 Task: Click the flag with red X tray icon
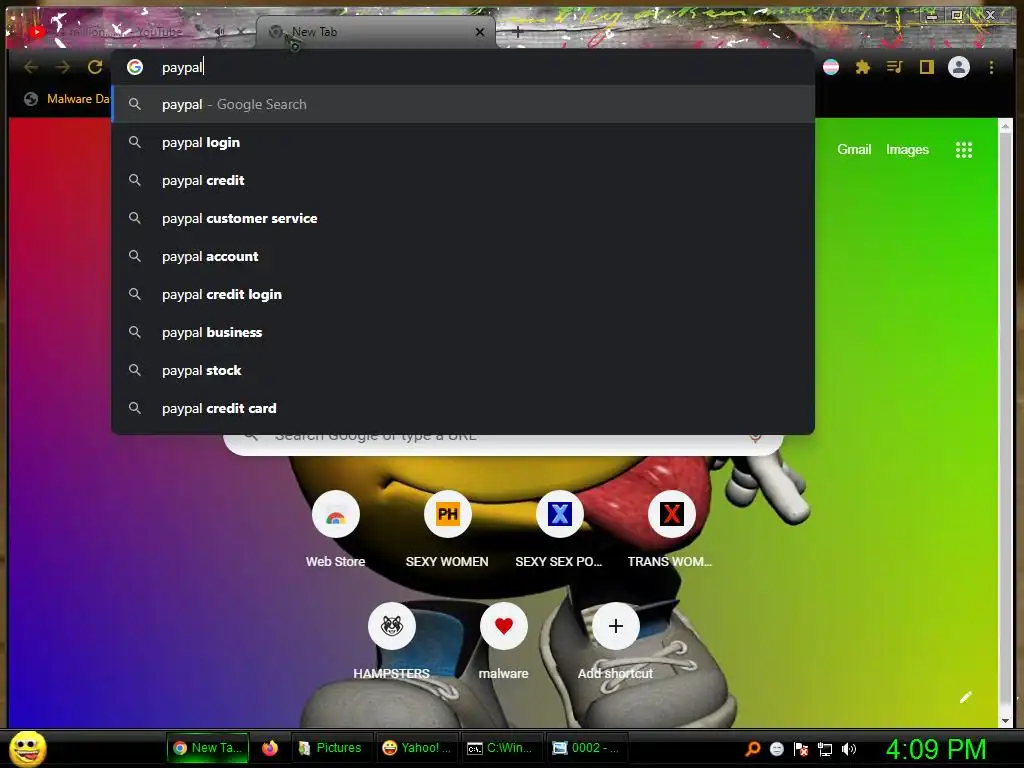801,749
